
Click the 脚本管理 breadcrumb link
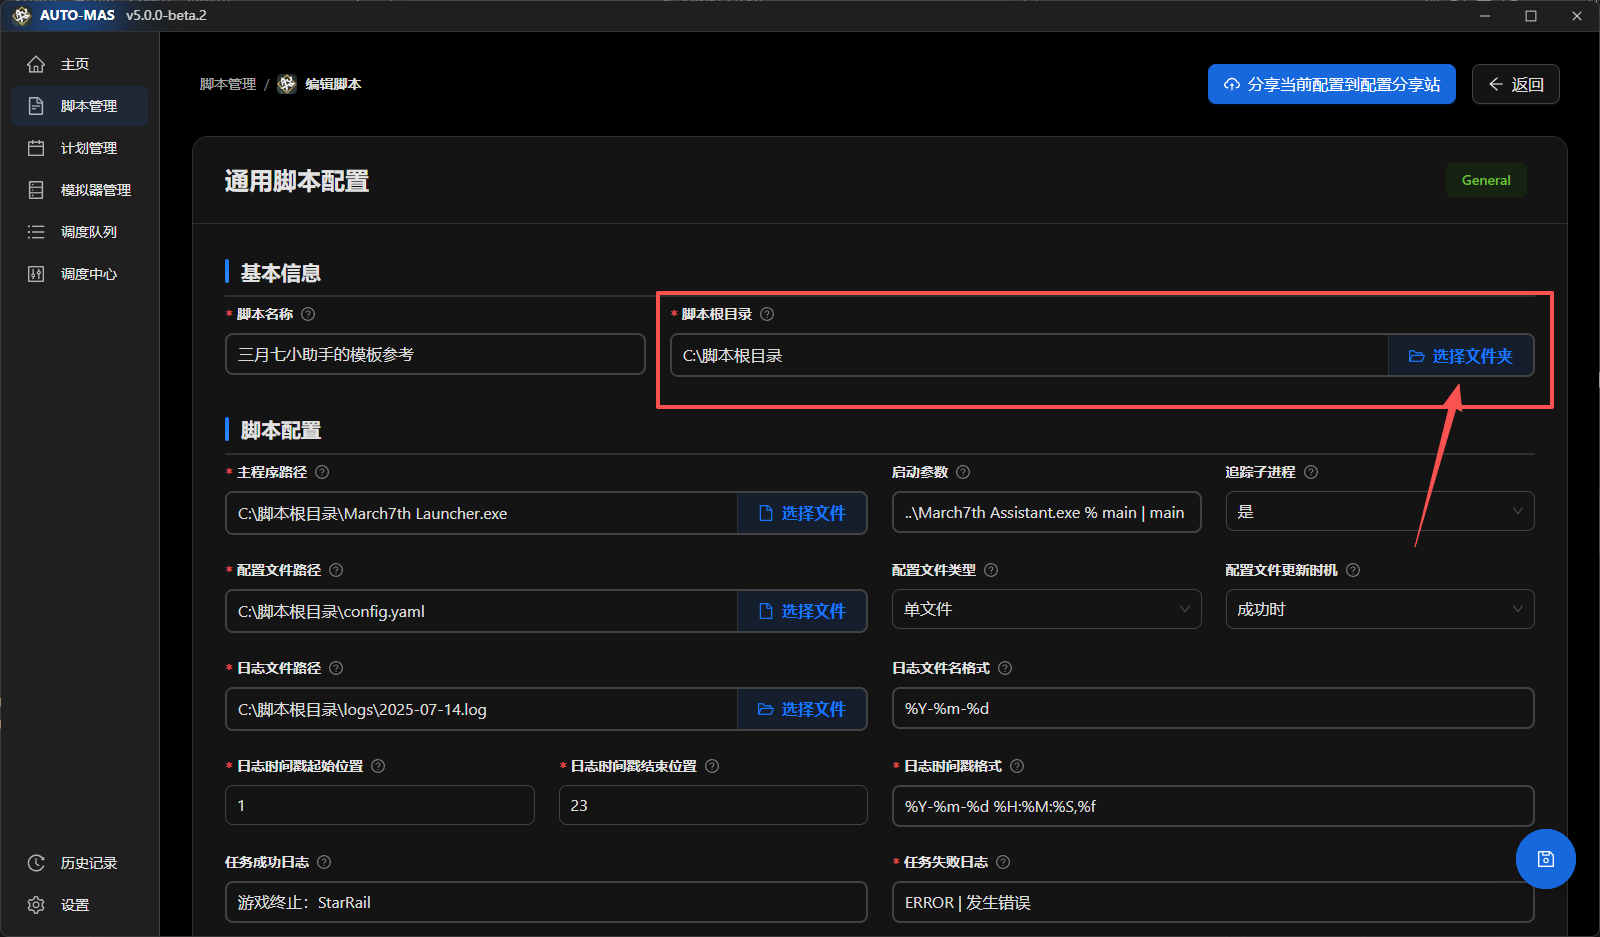point(228,85)
